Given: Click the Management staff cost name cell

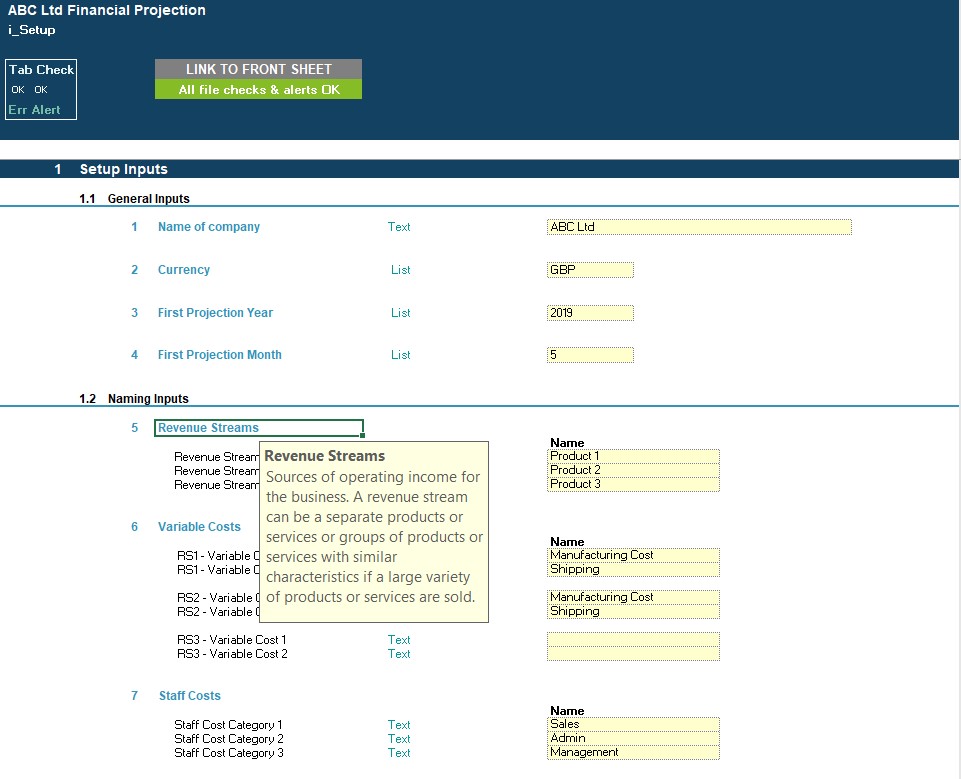Looking at the screenshot, I should pyautogui.click(x=633, y=753).
